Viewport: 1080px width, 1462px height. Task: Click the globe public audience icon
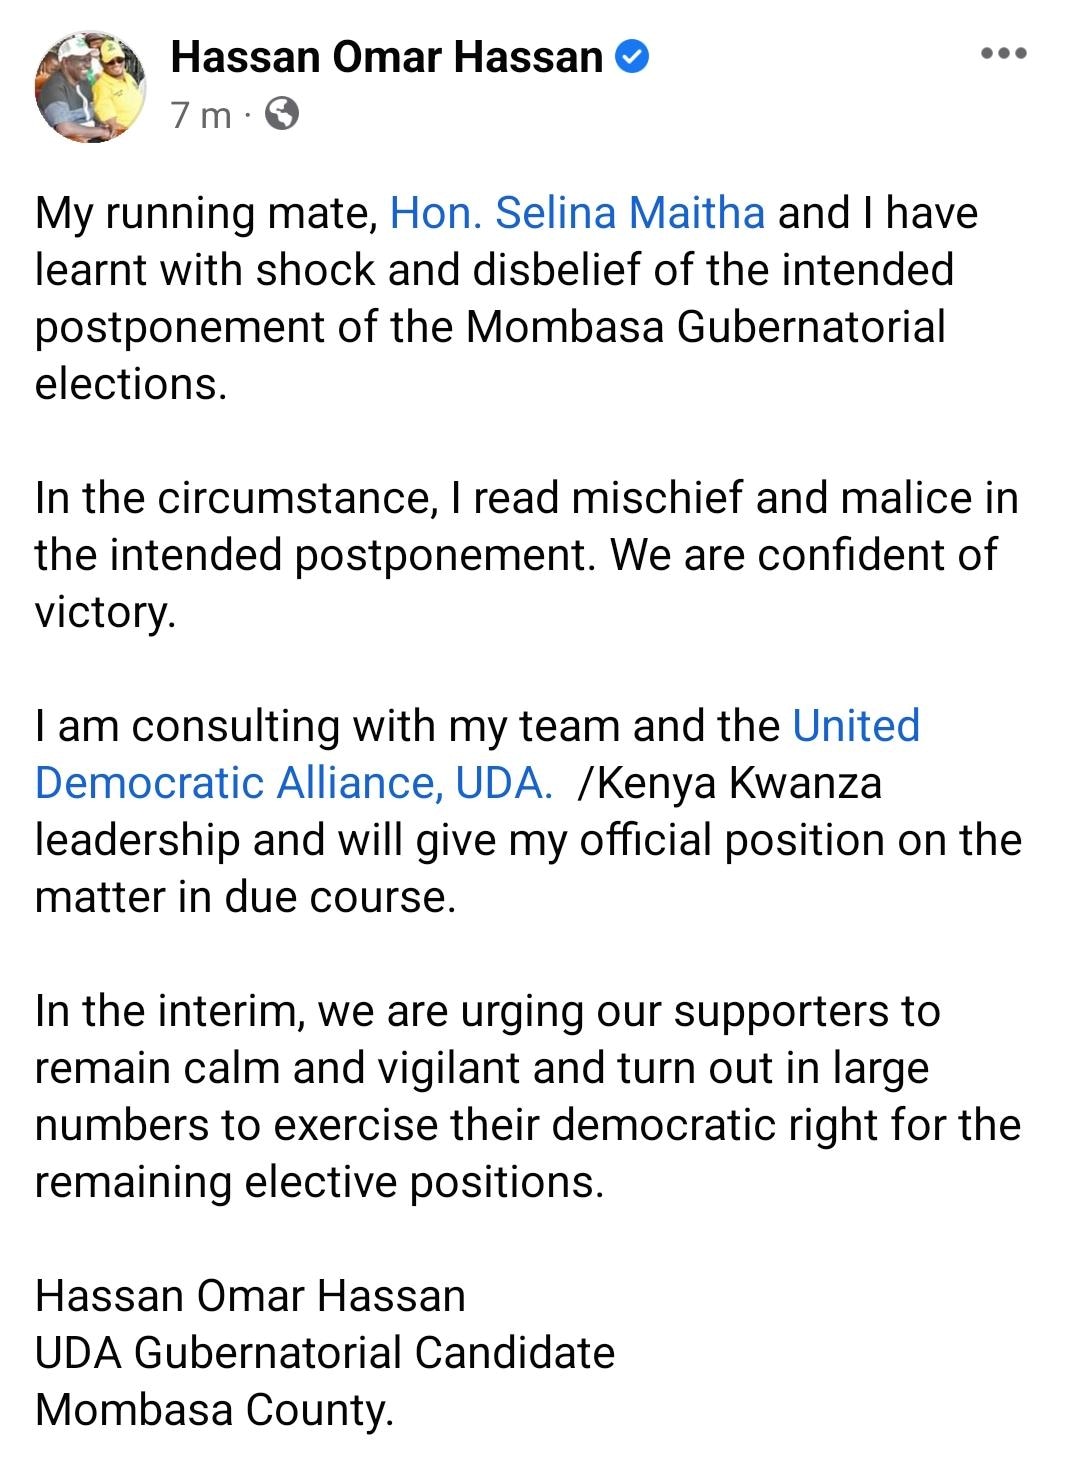pyautogui.click(x=282, y=115)
